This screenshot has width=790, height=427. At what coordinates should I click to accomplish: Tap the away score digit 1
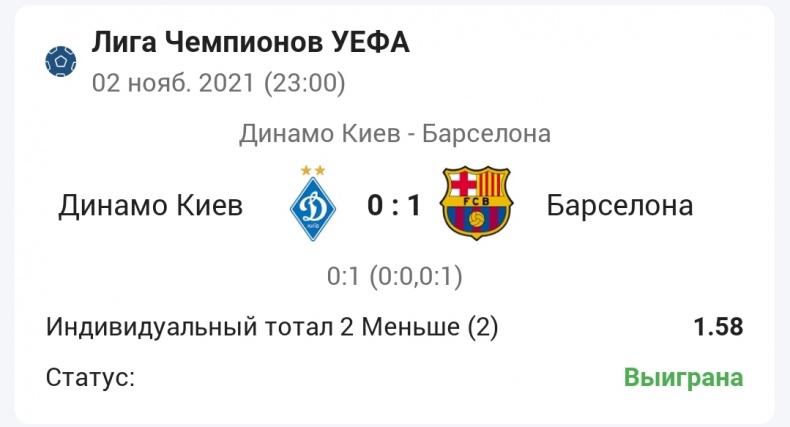pyautogui.click(x=414, y=205)
